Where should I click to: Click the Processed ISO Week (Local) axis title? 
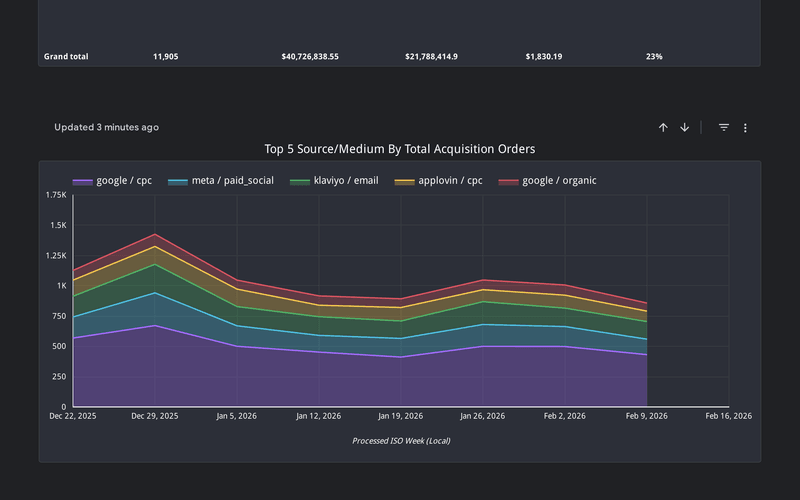click(400, 440)
